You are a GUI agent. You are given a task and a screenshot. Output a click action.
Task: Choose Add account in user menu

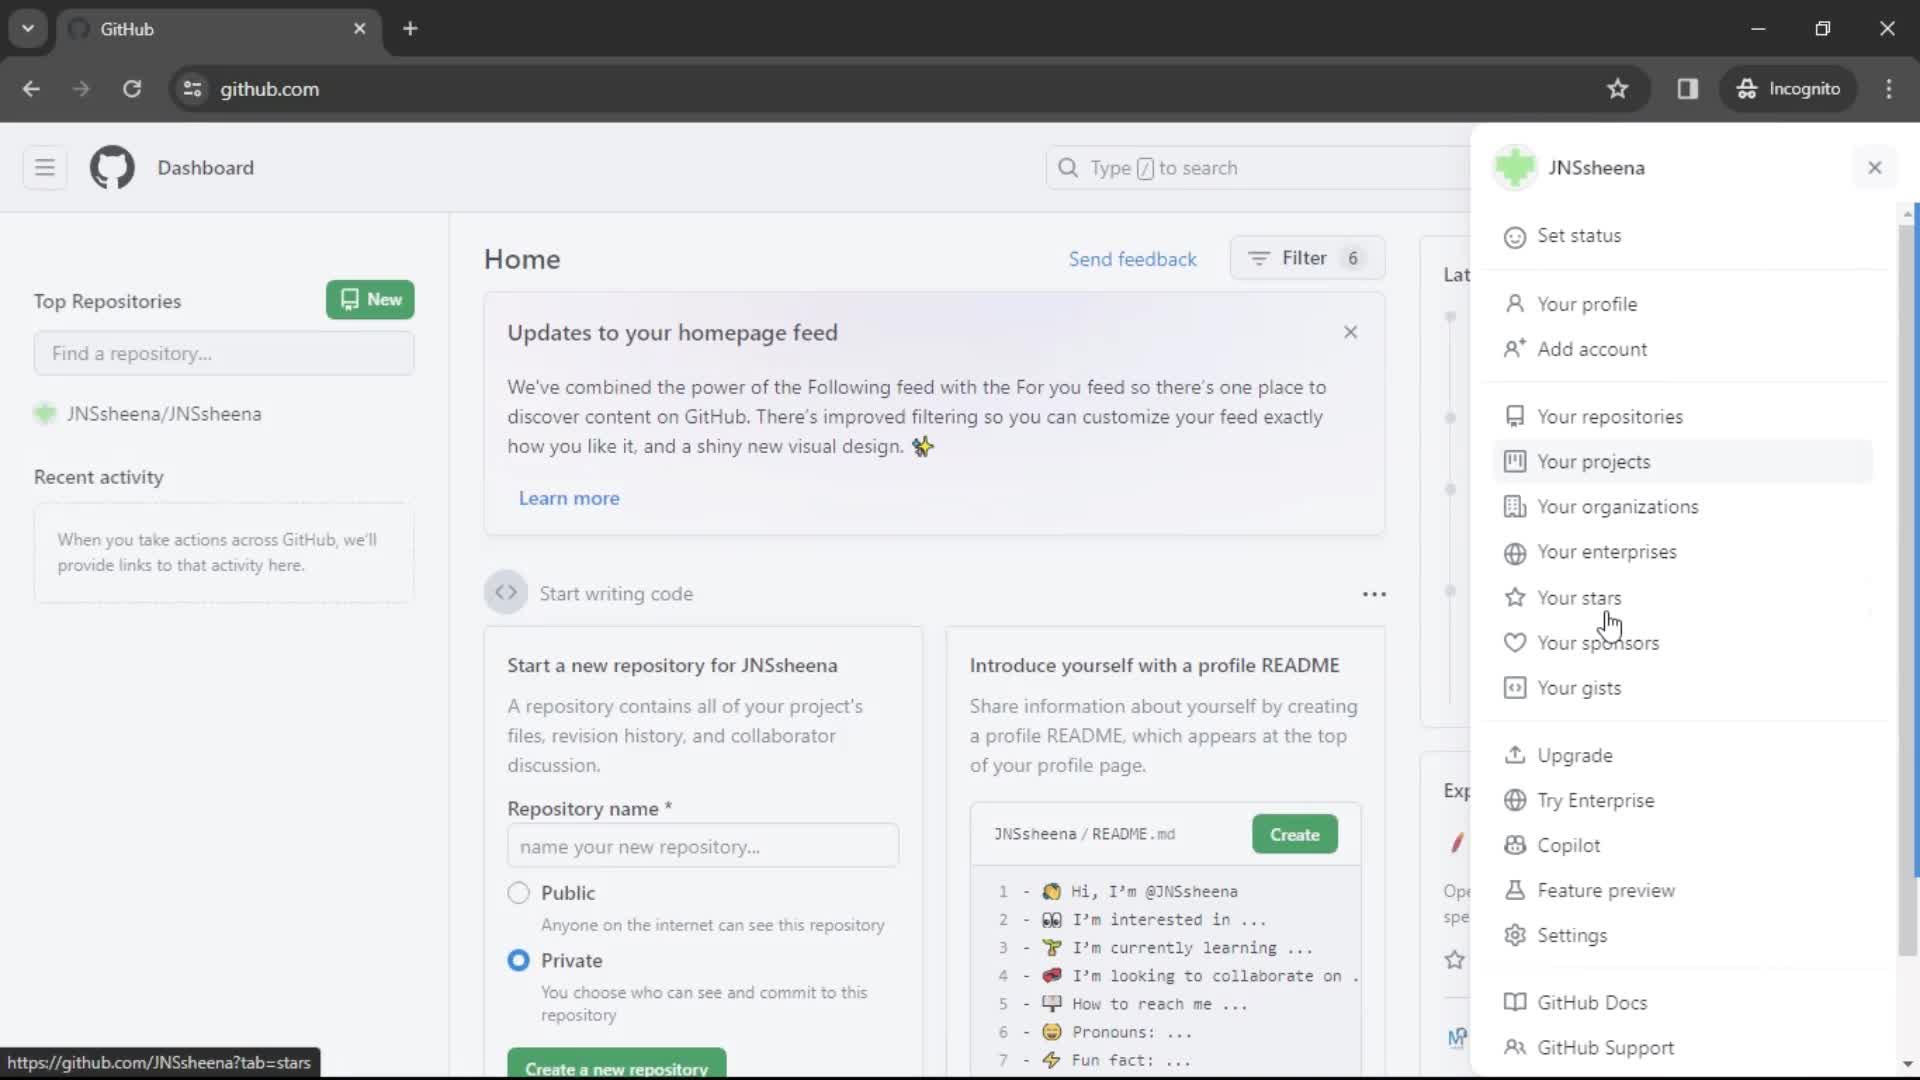[x=1683, y=349]
